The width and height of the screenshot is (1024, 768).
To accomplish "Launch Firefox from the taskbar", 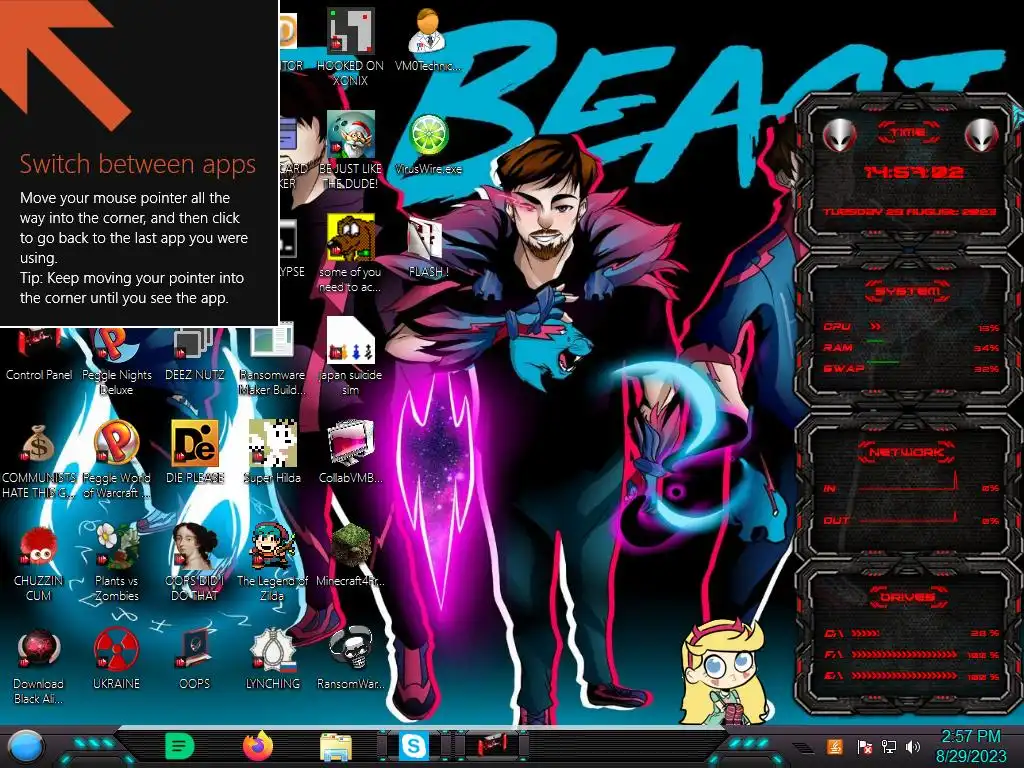I will point(258,746).
